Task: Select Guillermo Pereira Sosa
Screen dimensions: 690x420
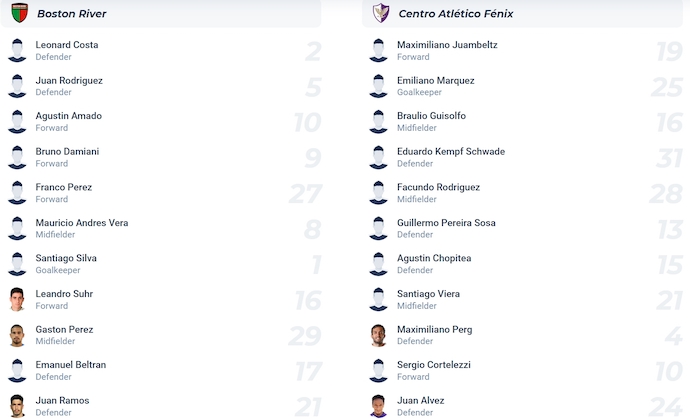Action: pos(446,223)
